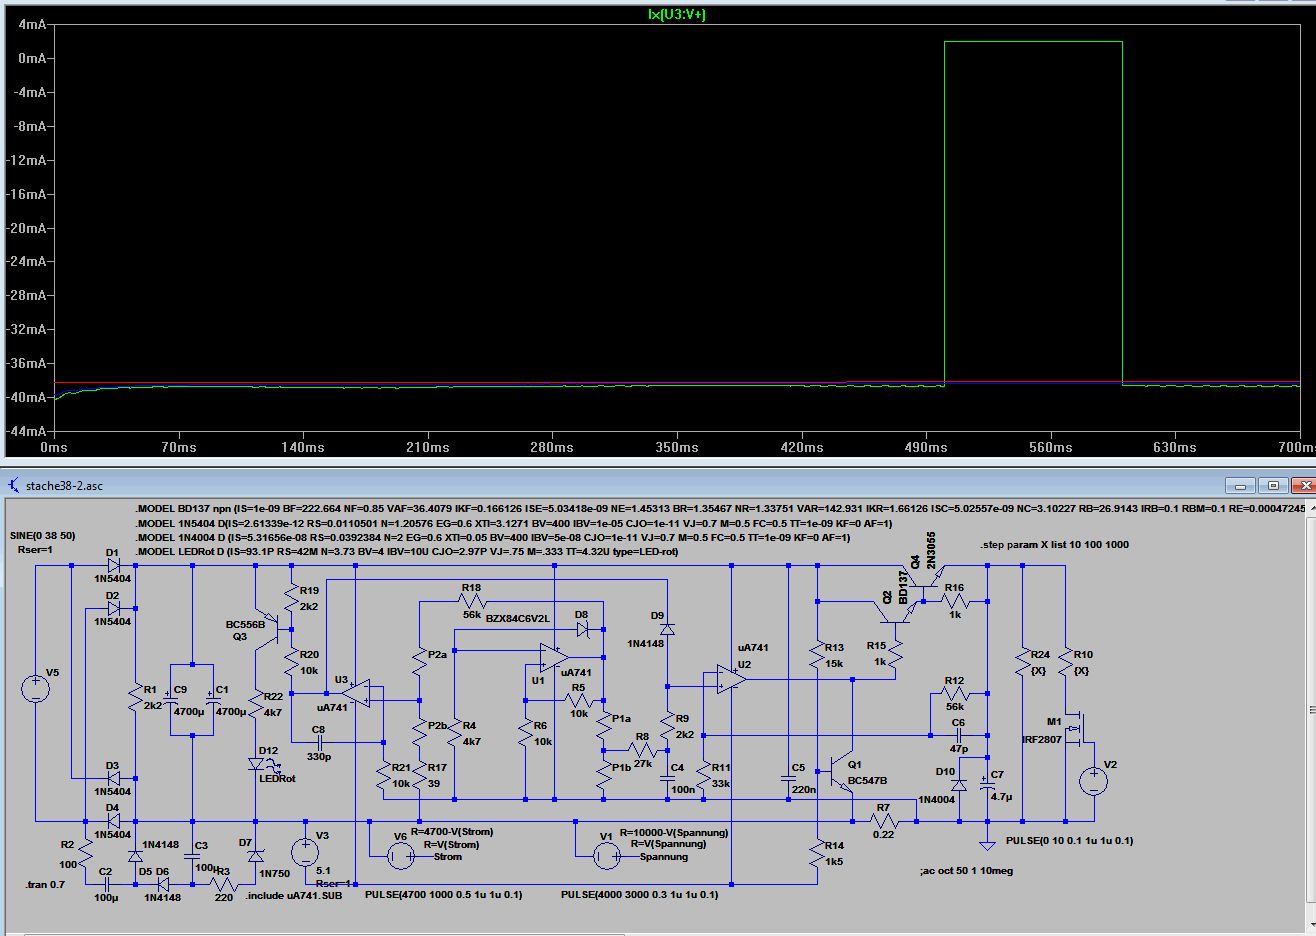Restore the stache38-2.asc schematic window

point(1273,485)
